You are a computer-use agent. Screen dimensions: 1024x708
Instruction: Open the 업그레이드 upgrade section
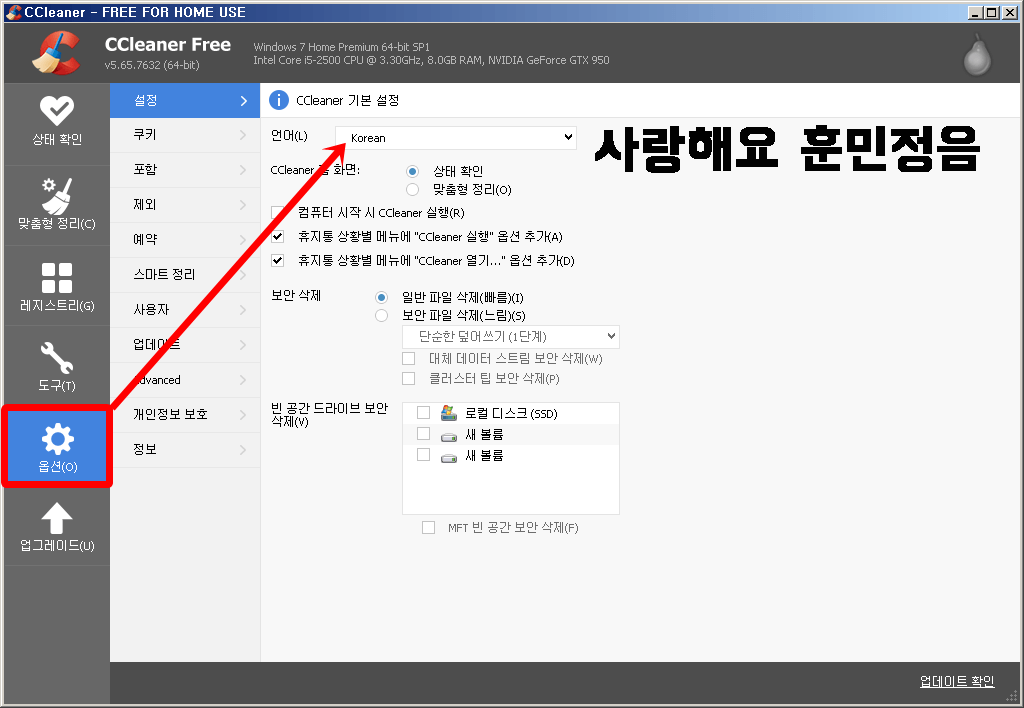(x=57, y=526)
